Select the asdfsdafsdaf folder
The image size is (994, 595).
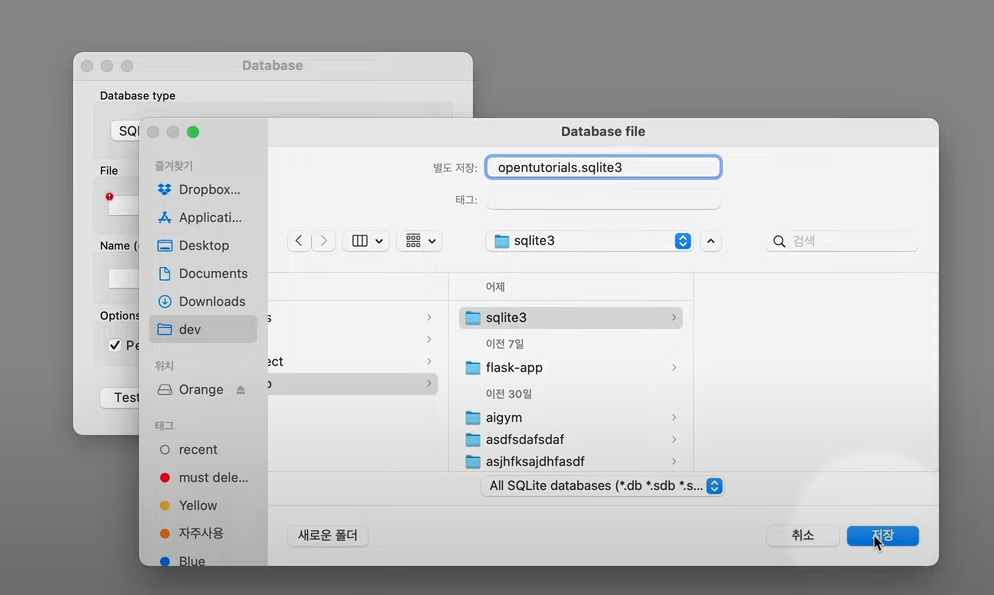pos(571,440)
